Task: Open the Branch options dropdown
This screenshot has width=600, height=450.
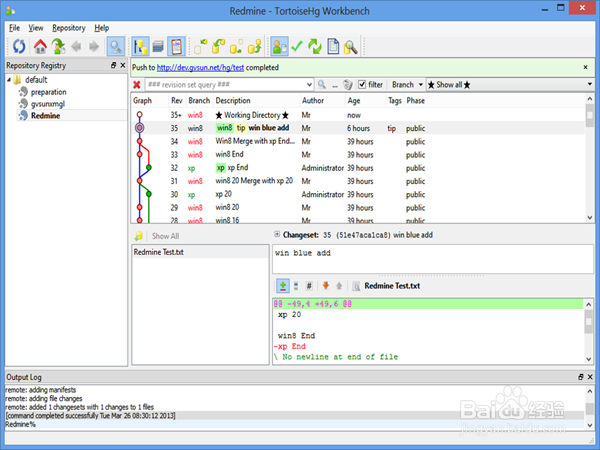Action: pos(407,85)
